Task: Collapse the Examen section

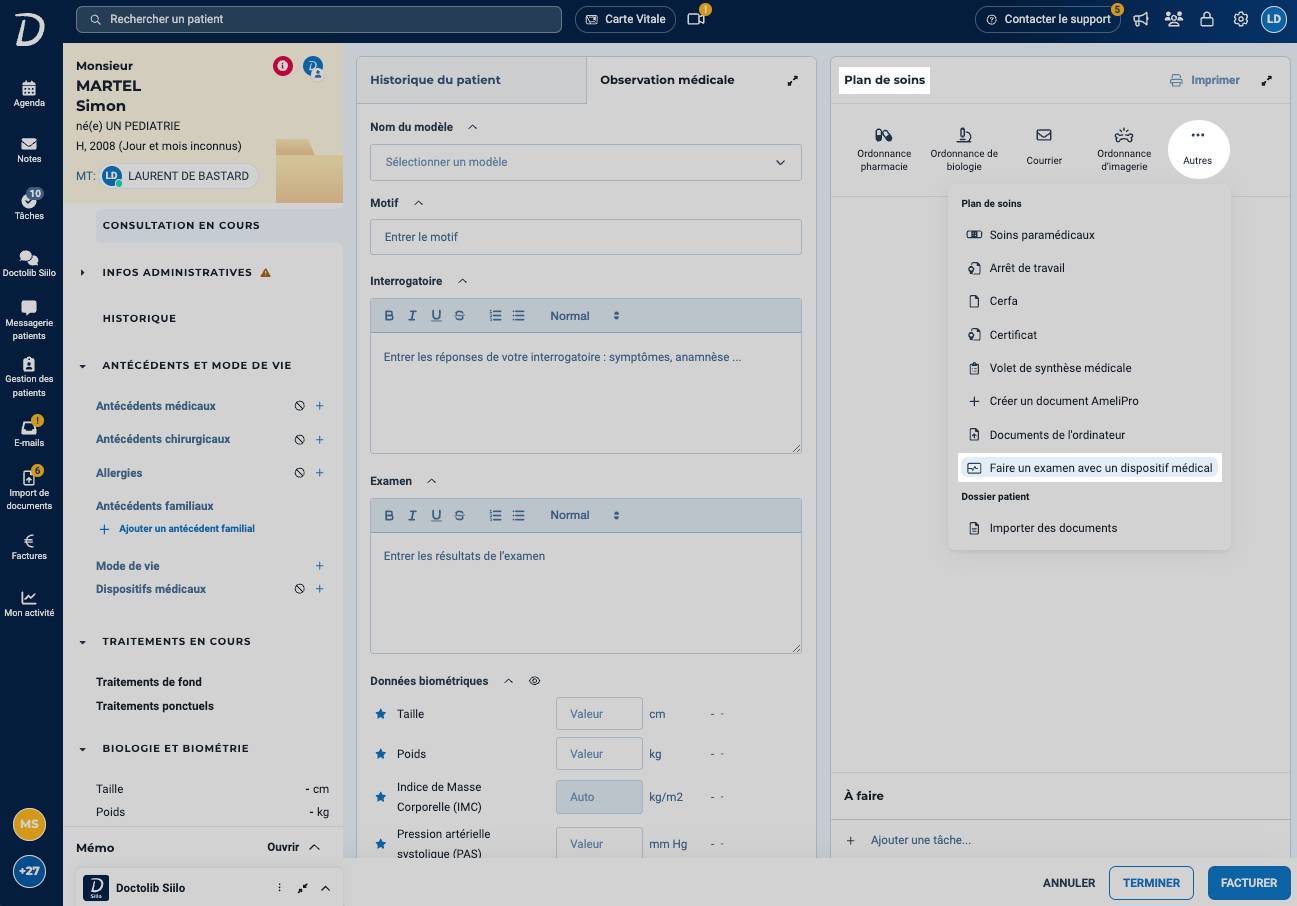Action: pos(432,481)
